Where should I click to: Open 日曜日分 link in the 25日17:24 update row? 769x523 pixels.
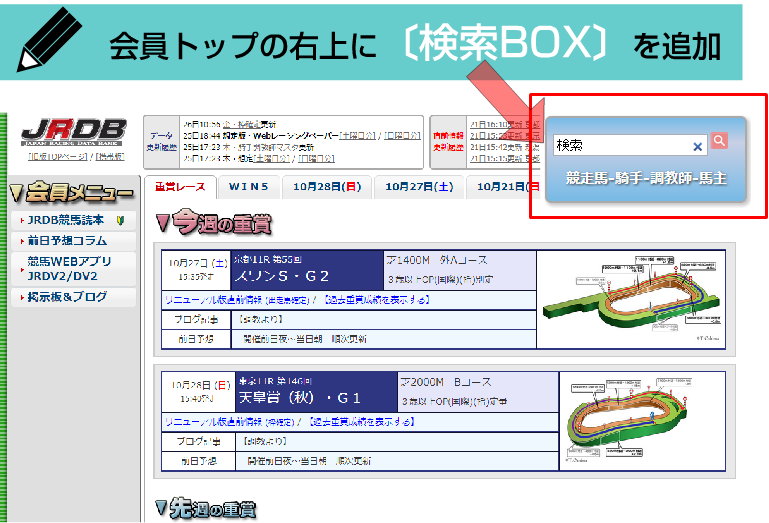point(316,158)
